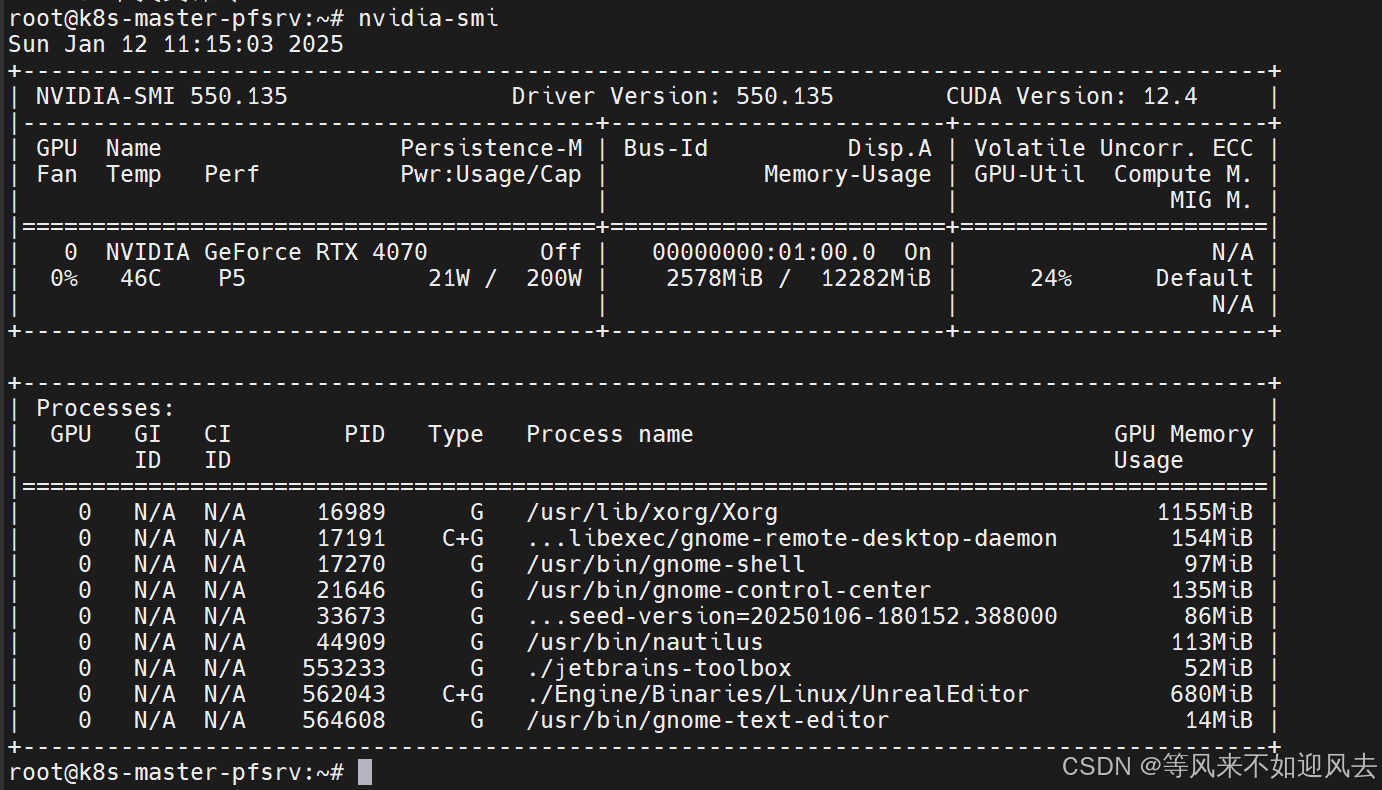This screenshot has width=1382, height=790.
Task: Click the /usr/bin/nautilus process name
Action: (x=645, y=642)
